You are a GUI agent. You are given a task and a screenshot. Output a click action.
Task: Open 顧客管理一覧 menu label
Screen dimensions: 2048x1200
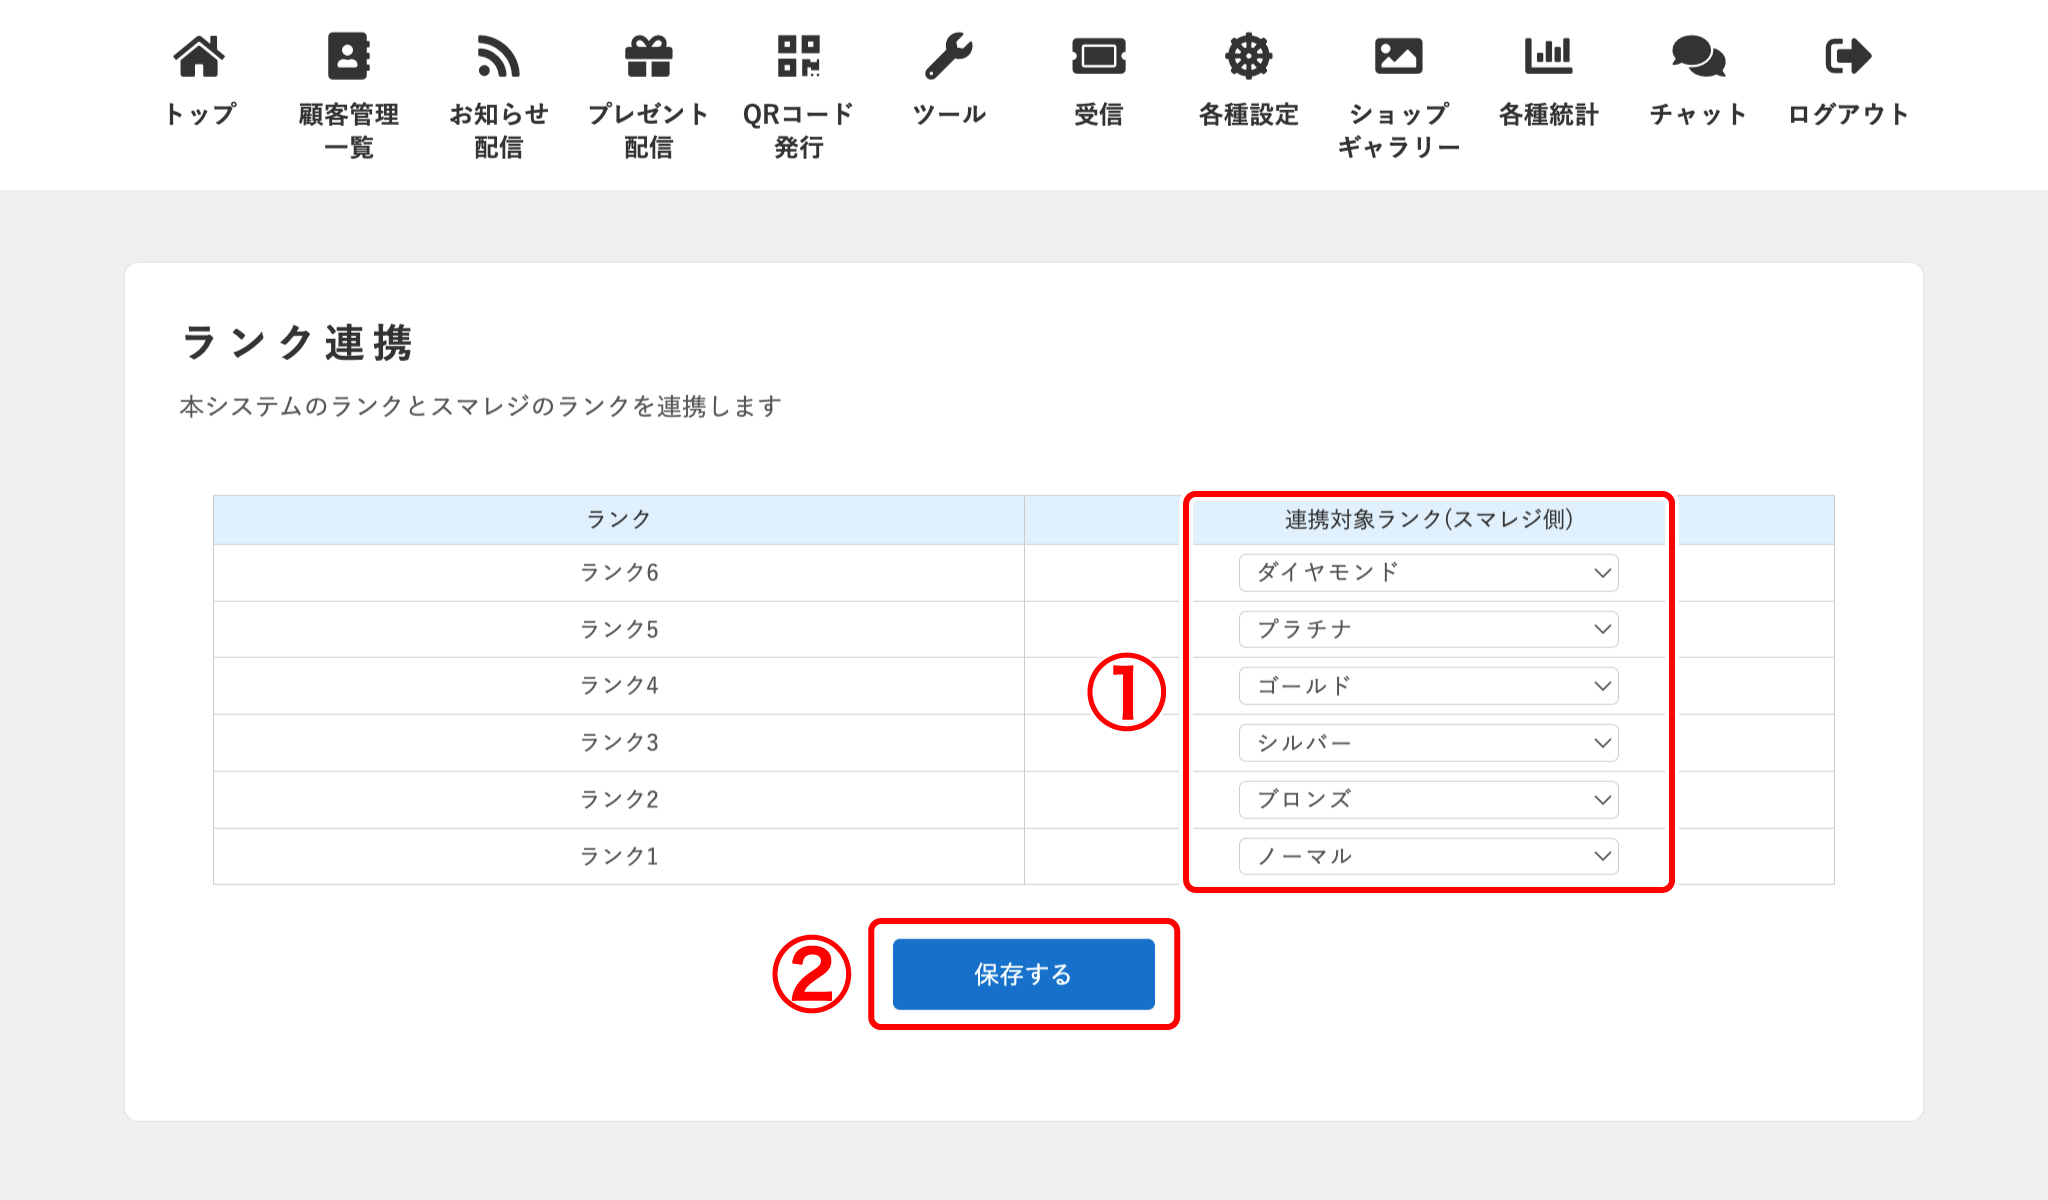(349, 131)
